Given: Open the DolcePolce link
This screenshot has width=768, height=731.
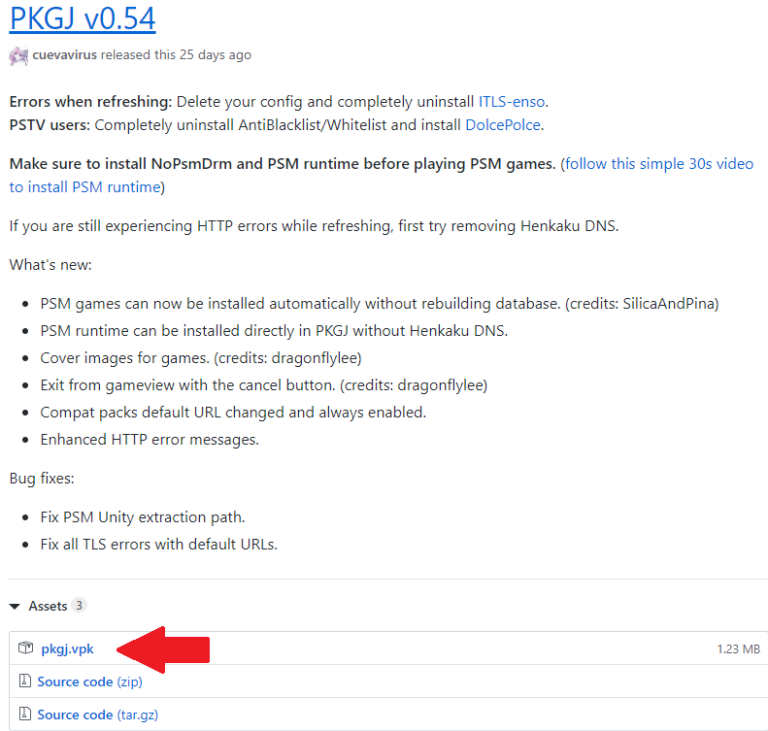Looking at the screenshot, I should [x=503, y=125].
